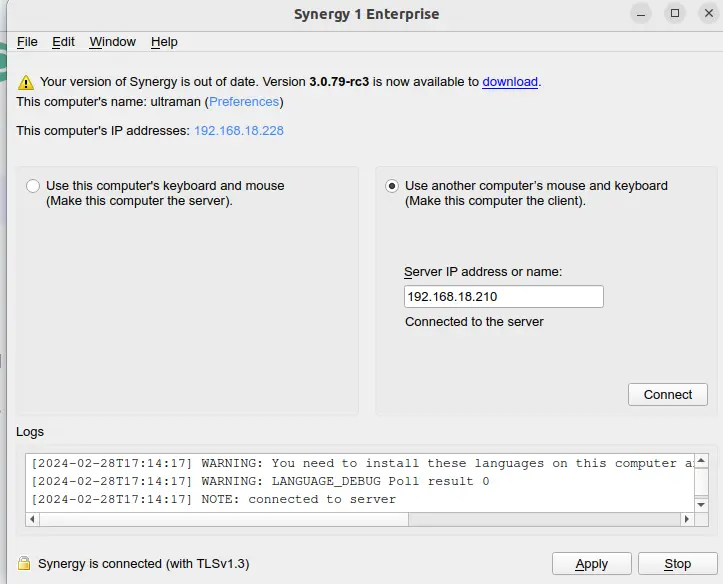The width and height of the screenshot is (723, 584).
Task: Click the Stop button
Action: 677,564
